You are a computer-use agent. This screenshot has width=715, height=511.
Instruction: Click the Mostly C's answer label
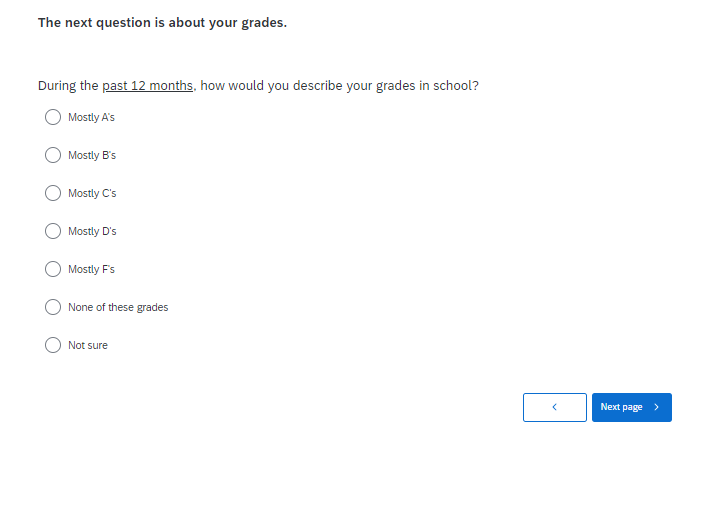coord(92,193)
